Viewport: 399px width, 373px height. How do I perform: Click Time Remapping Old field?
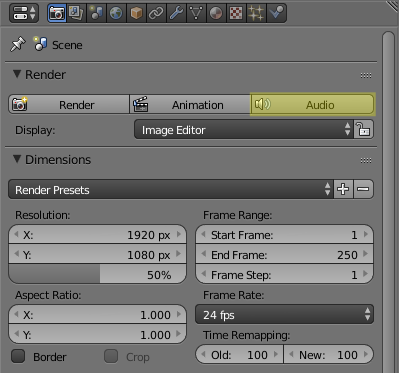(239, 355)
